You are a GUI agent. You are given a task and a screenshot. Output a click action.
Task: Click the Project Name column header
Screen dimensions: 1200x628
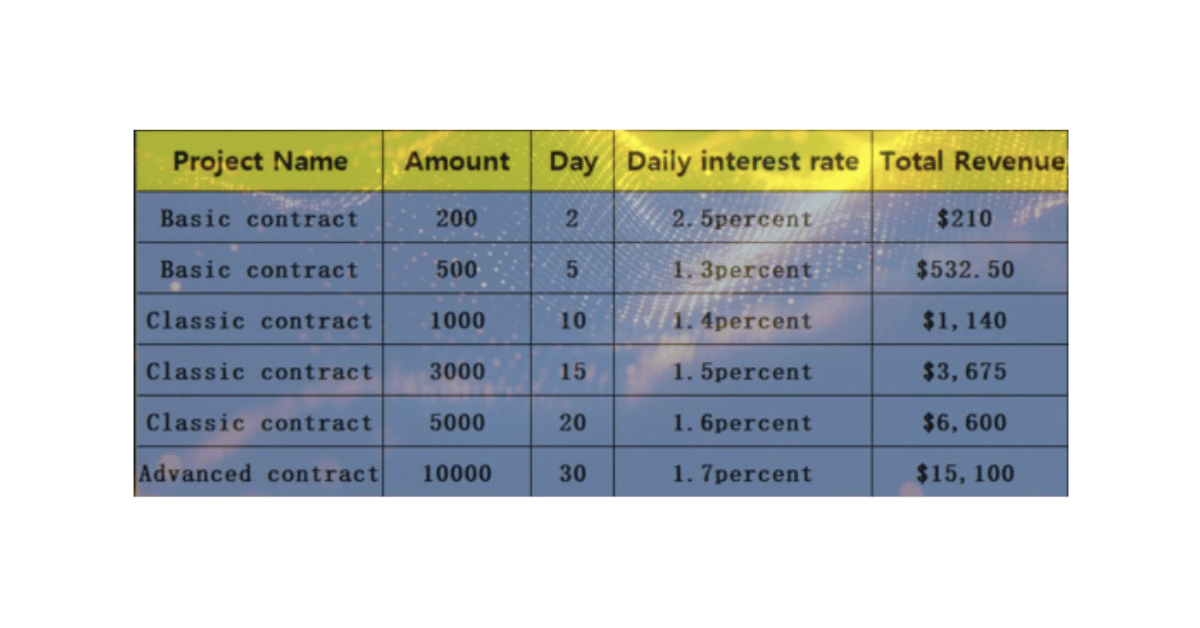[259, 161]
